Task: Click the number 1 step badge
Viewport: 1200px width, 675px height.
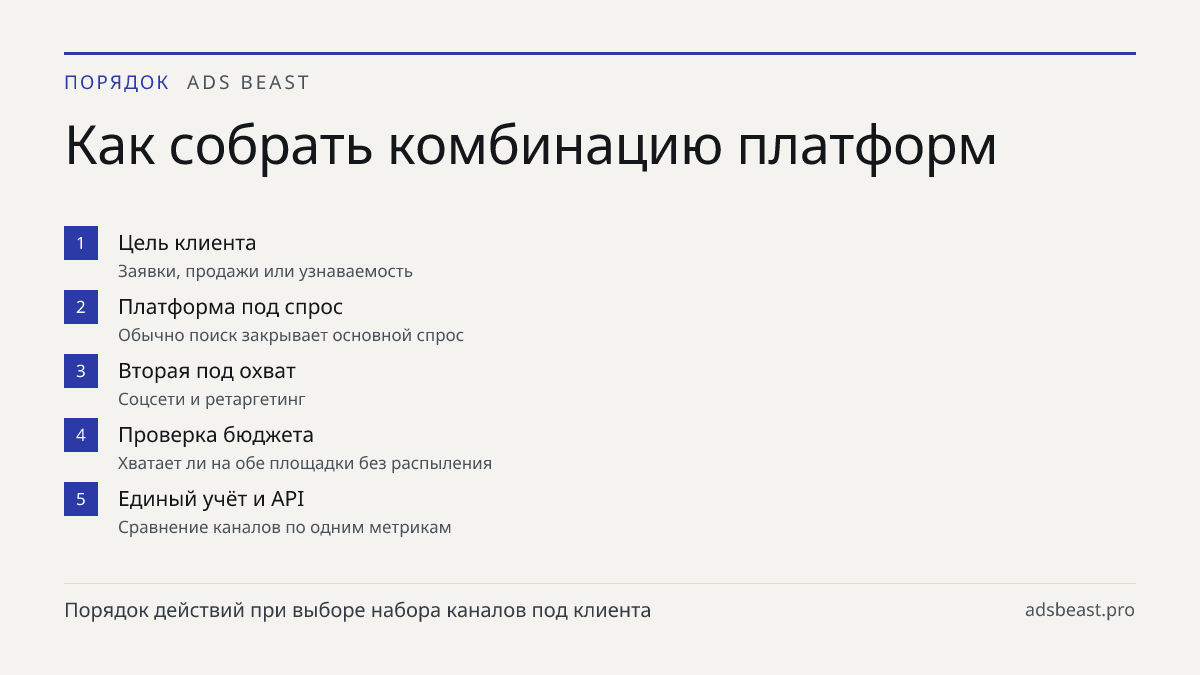Action: tap(81, 243)
